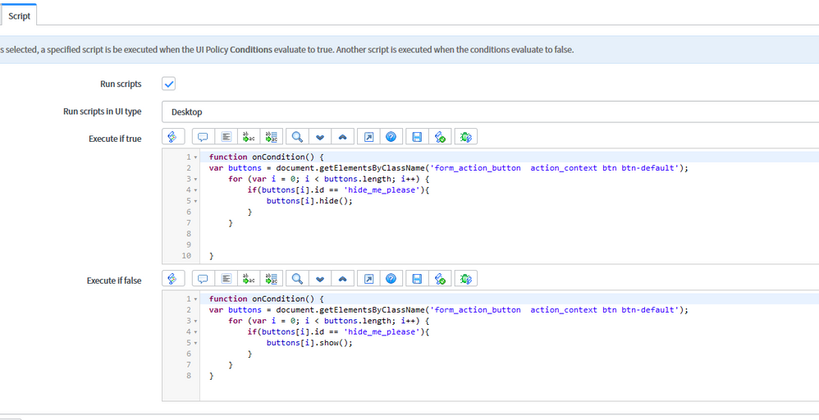
Task: Open editor help in Execute if false toolbar
Action: coord(391,278)
